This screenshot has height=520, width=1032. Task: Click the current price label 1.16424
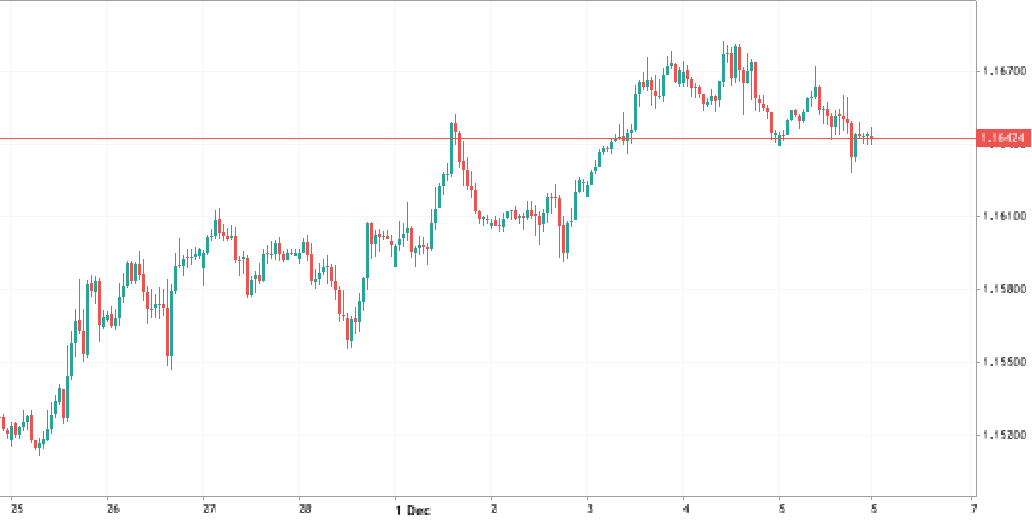tap(1002, 138)
